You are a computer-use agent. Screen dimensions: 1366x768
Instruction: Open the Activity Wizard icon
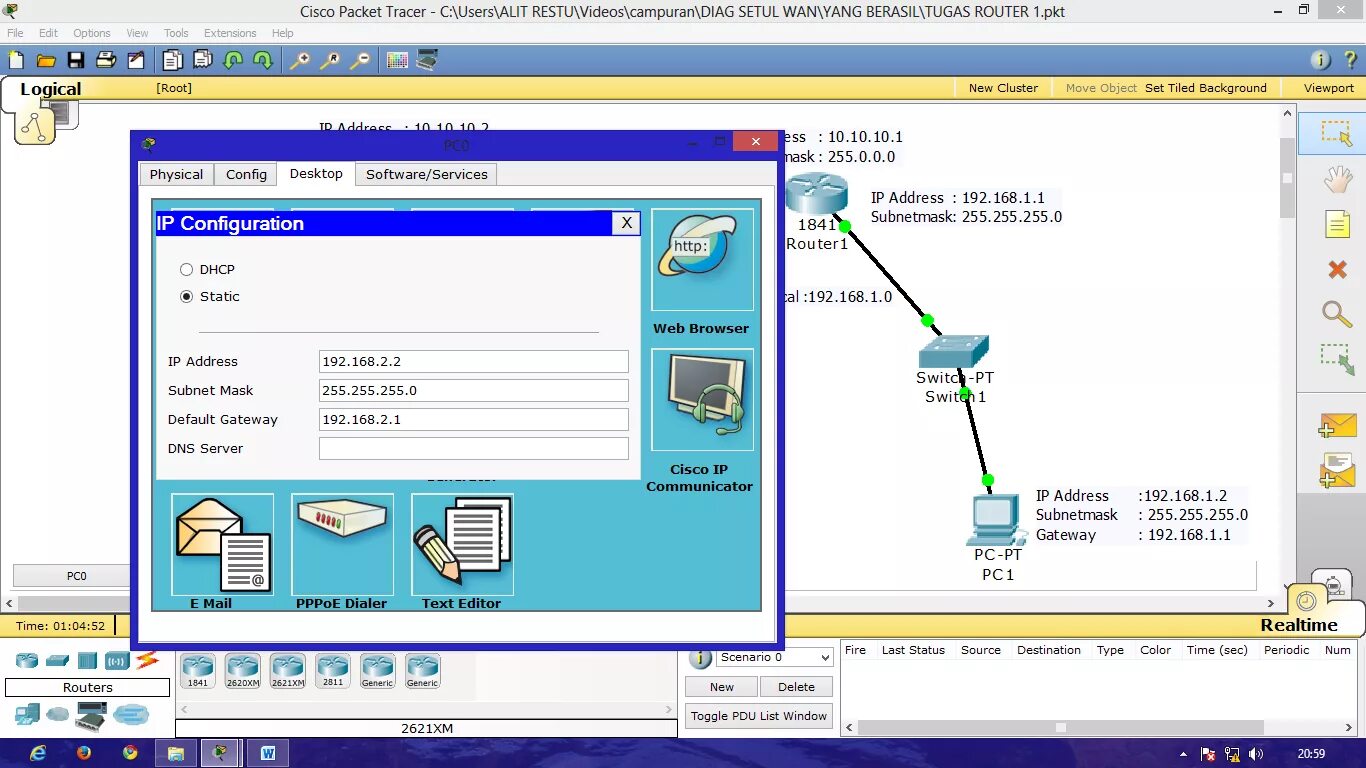click(136, 60)
